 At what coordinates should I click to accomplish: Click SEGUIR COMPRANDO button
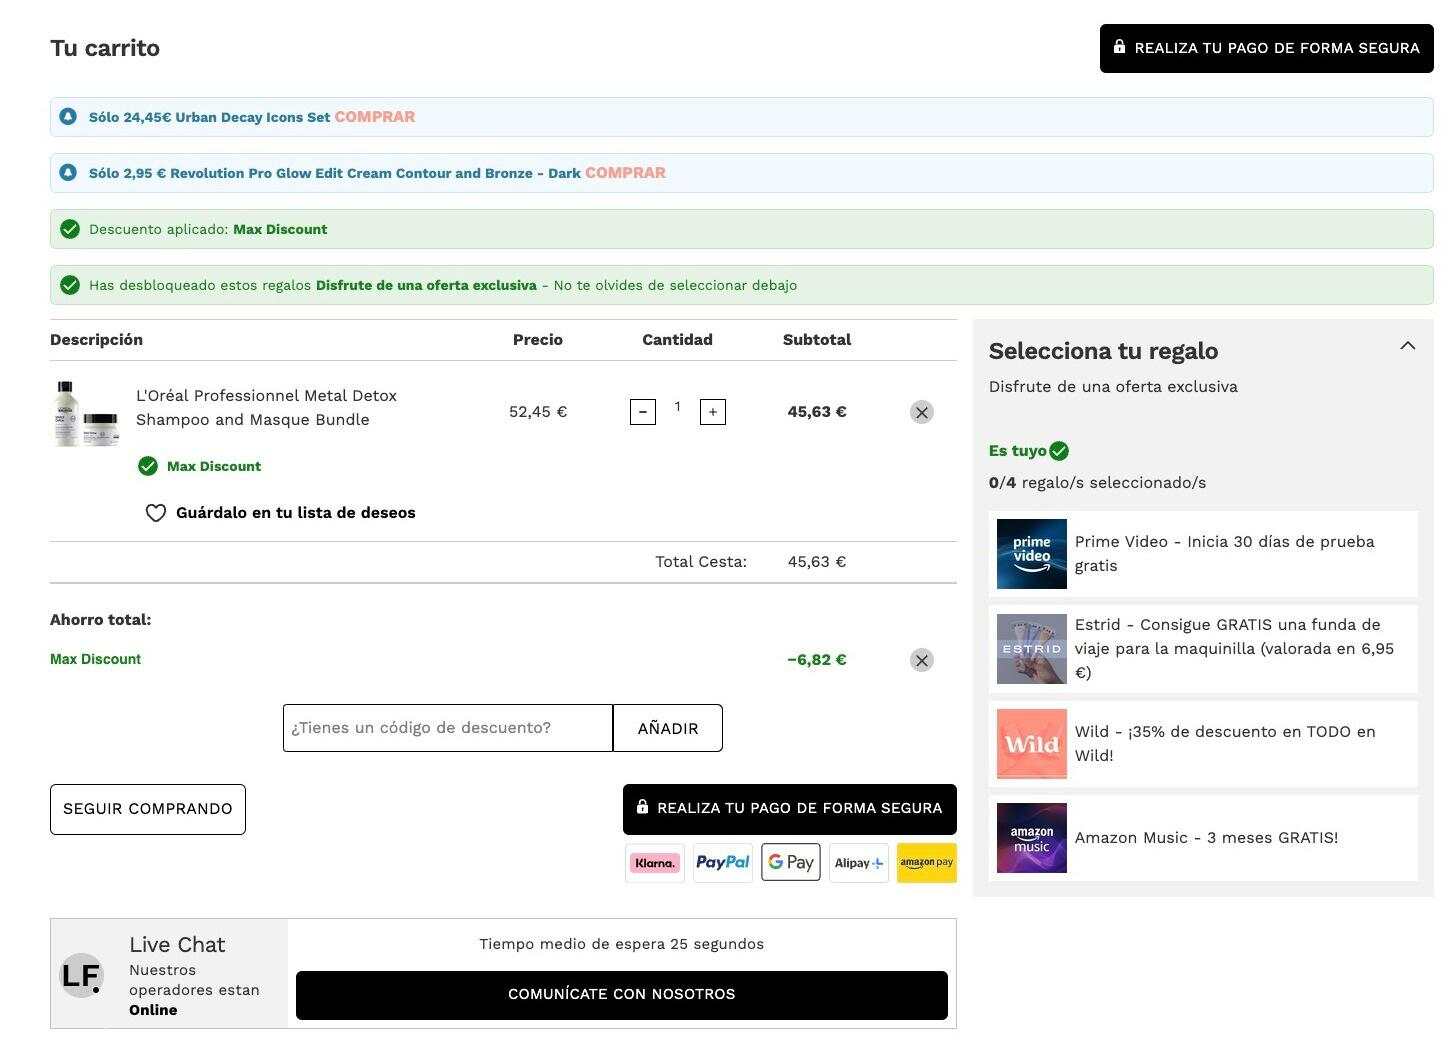click(148, 809)
